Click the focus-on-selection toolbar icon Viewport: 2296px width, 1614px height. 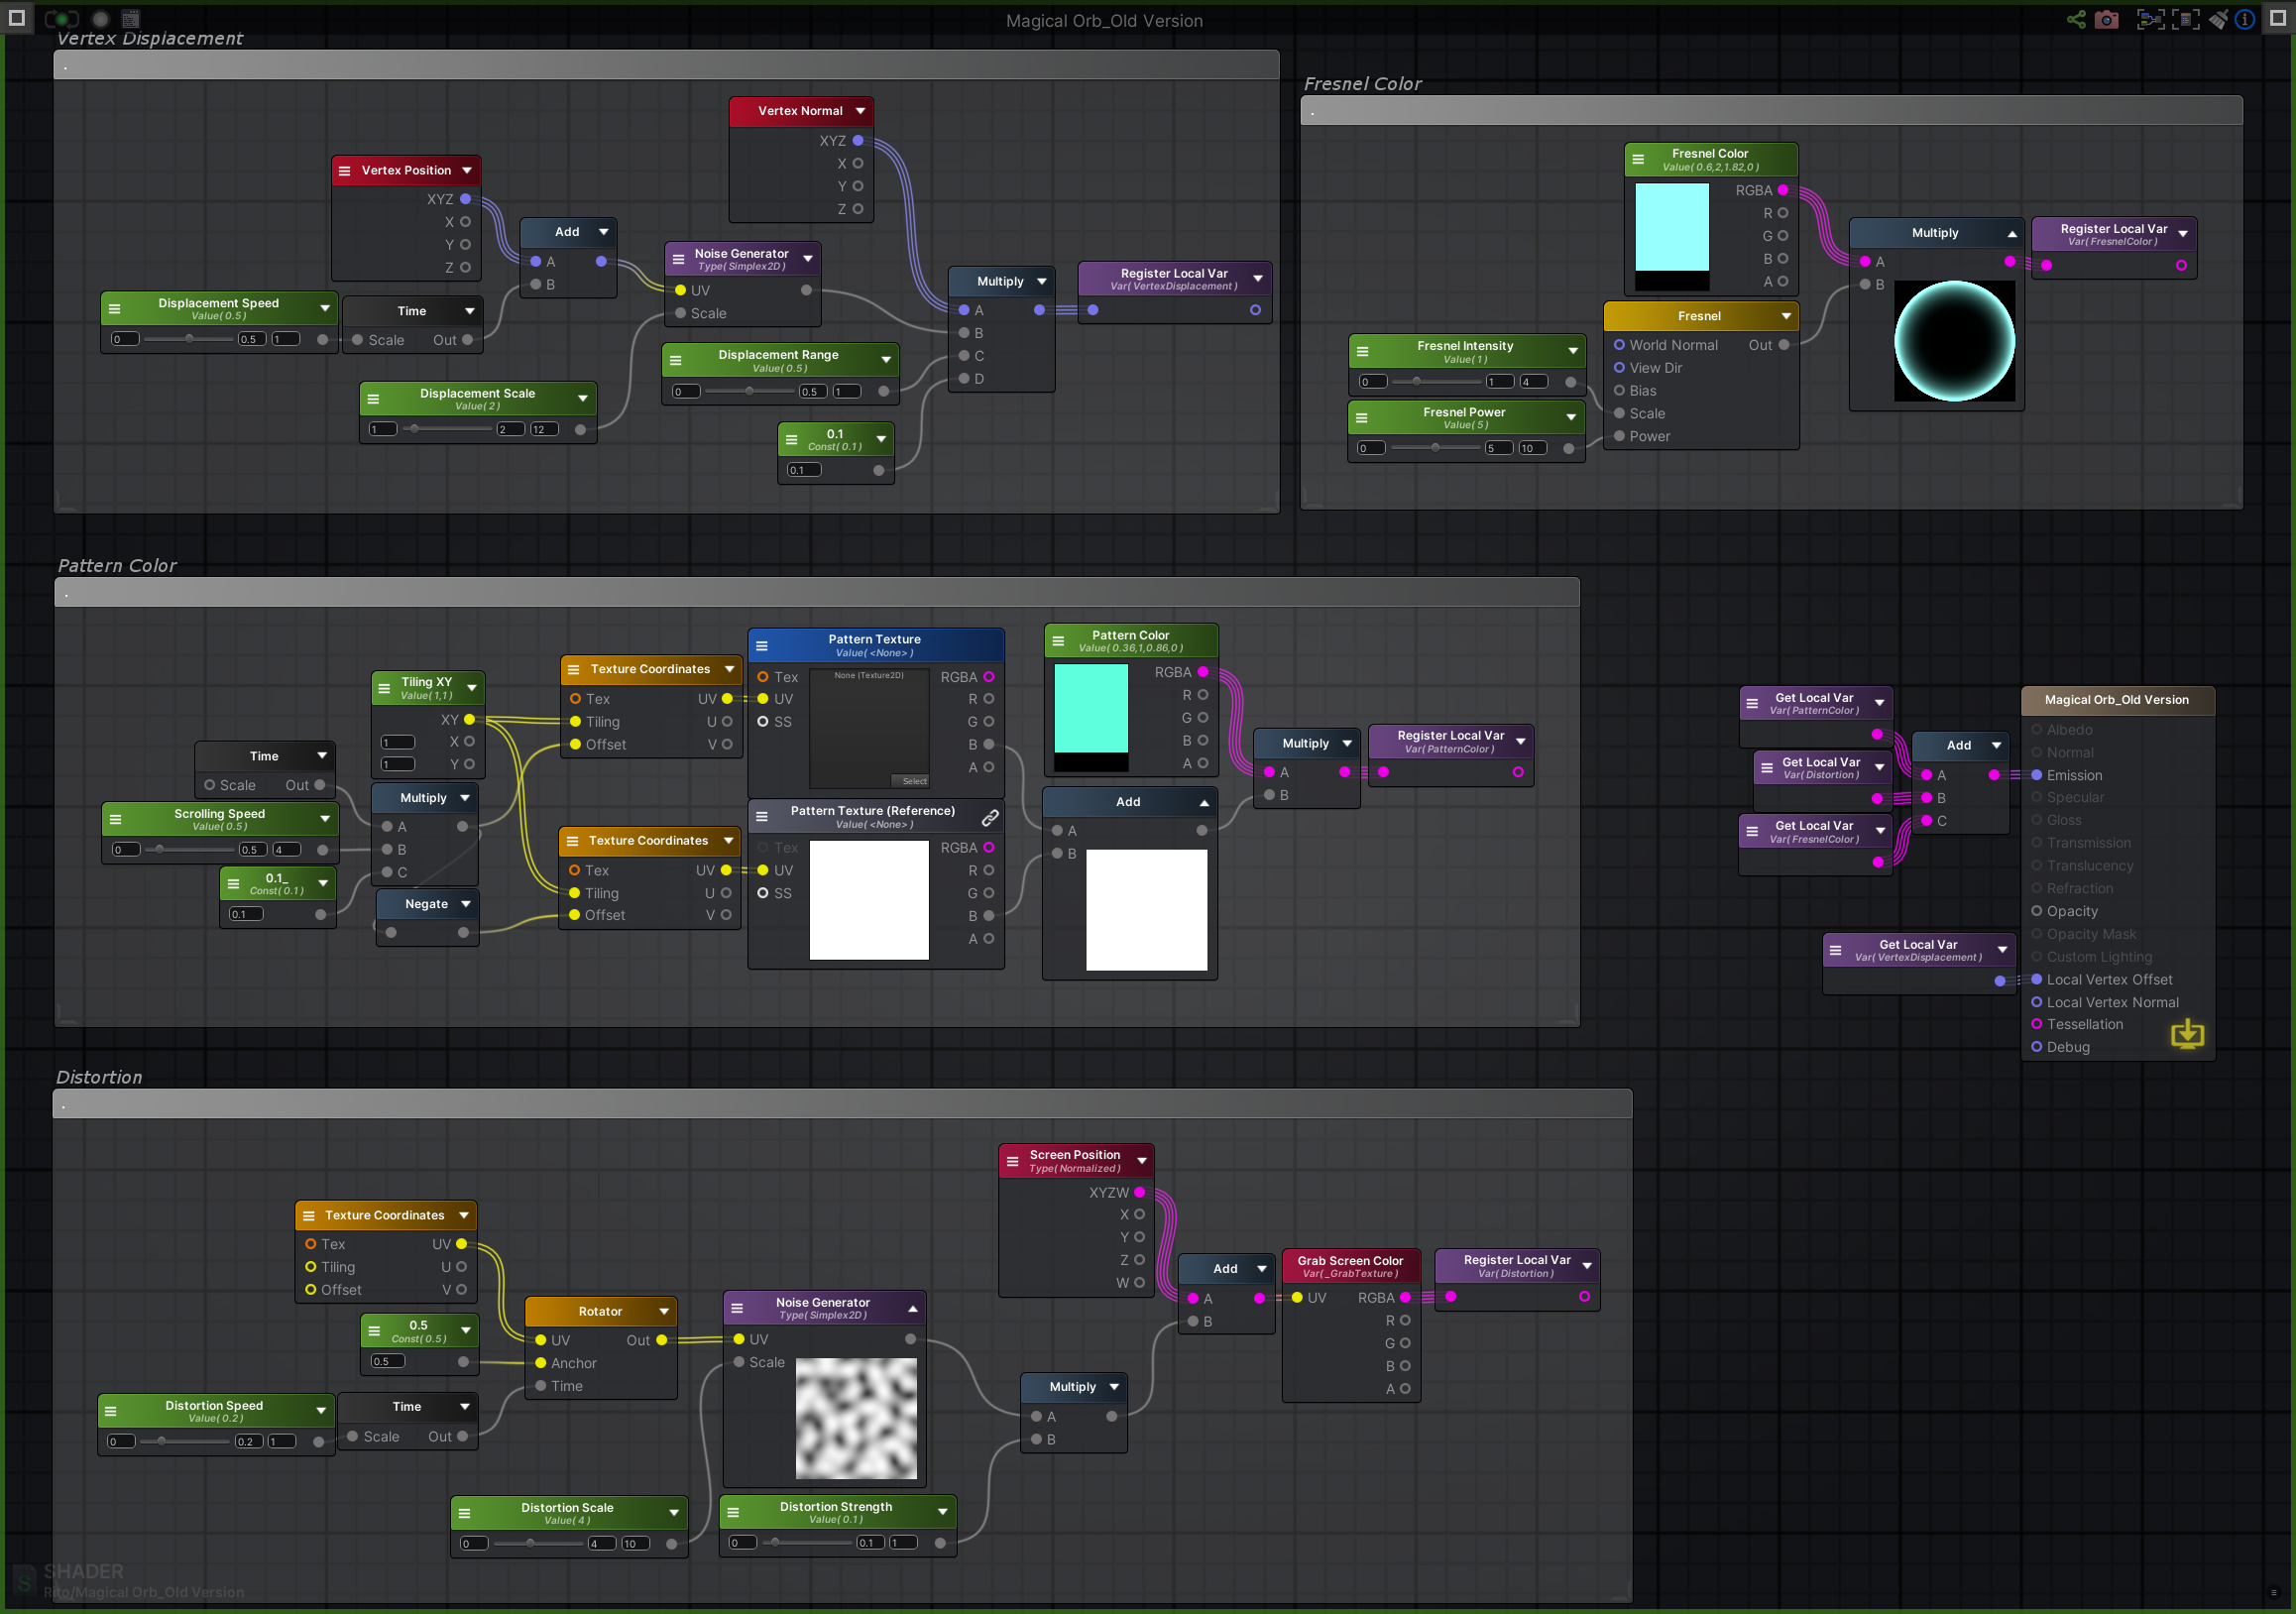coord(2152,19)
